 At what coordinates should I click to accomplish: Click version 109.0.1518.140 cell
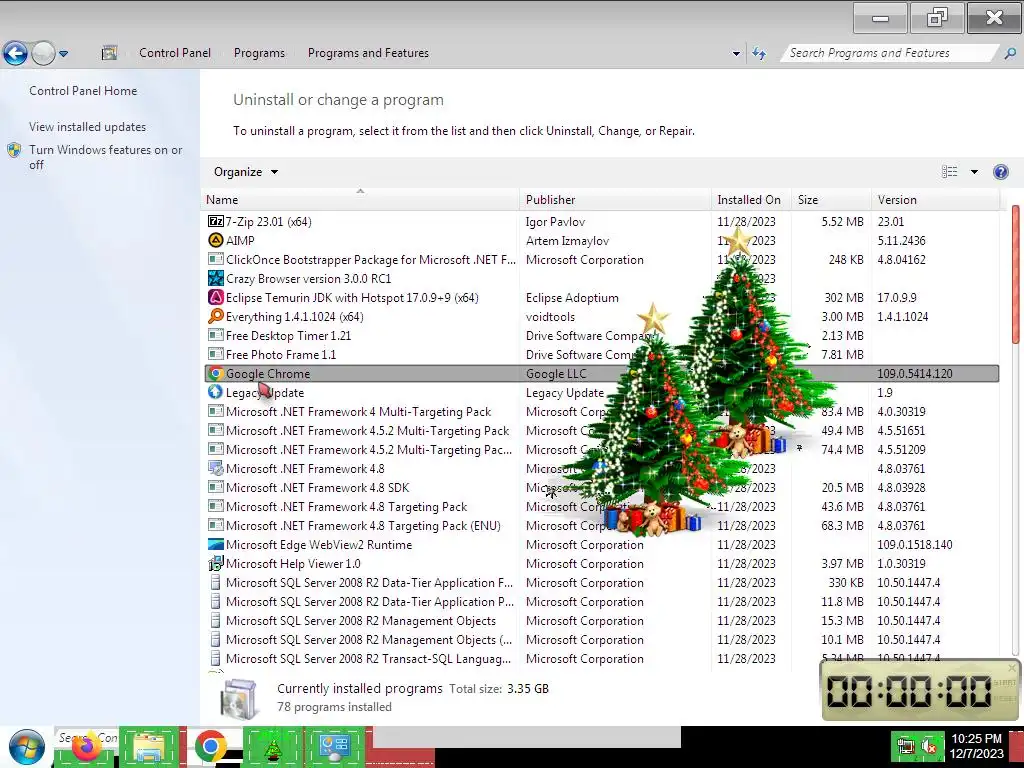915,544
